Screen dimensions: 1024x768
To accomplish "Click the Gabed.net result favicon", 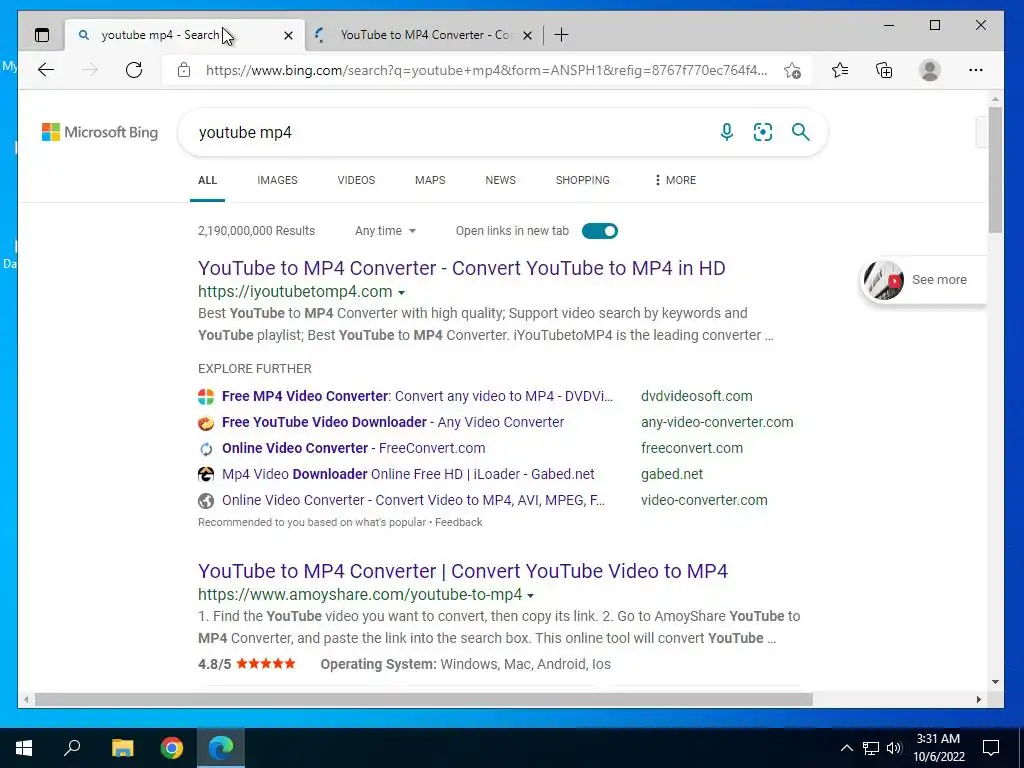I will (x=206, y=474).
